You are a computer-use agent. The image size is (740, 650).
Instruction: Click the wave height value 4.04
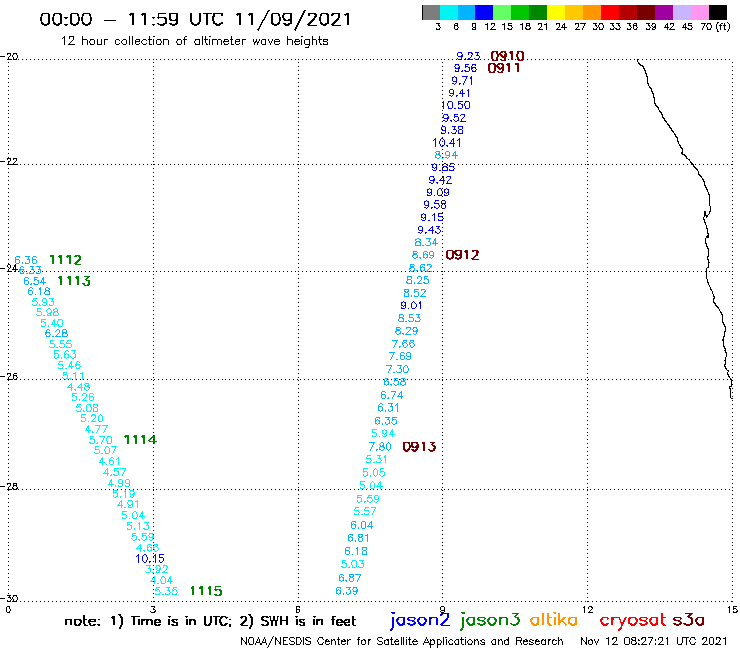click(161, 580)
